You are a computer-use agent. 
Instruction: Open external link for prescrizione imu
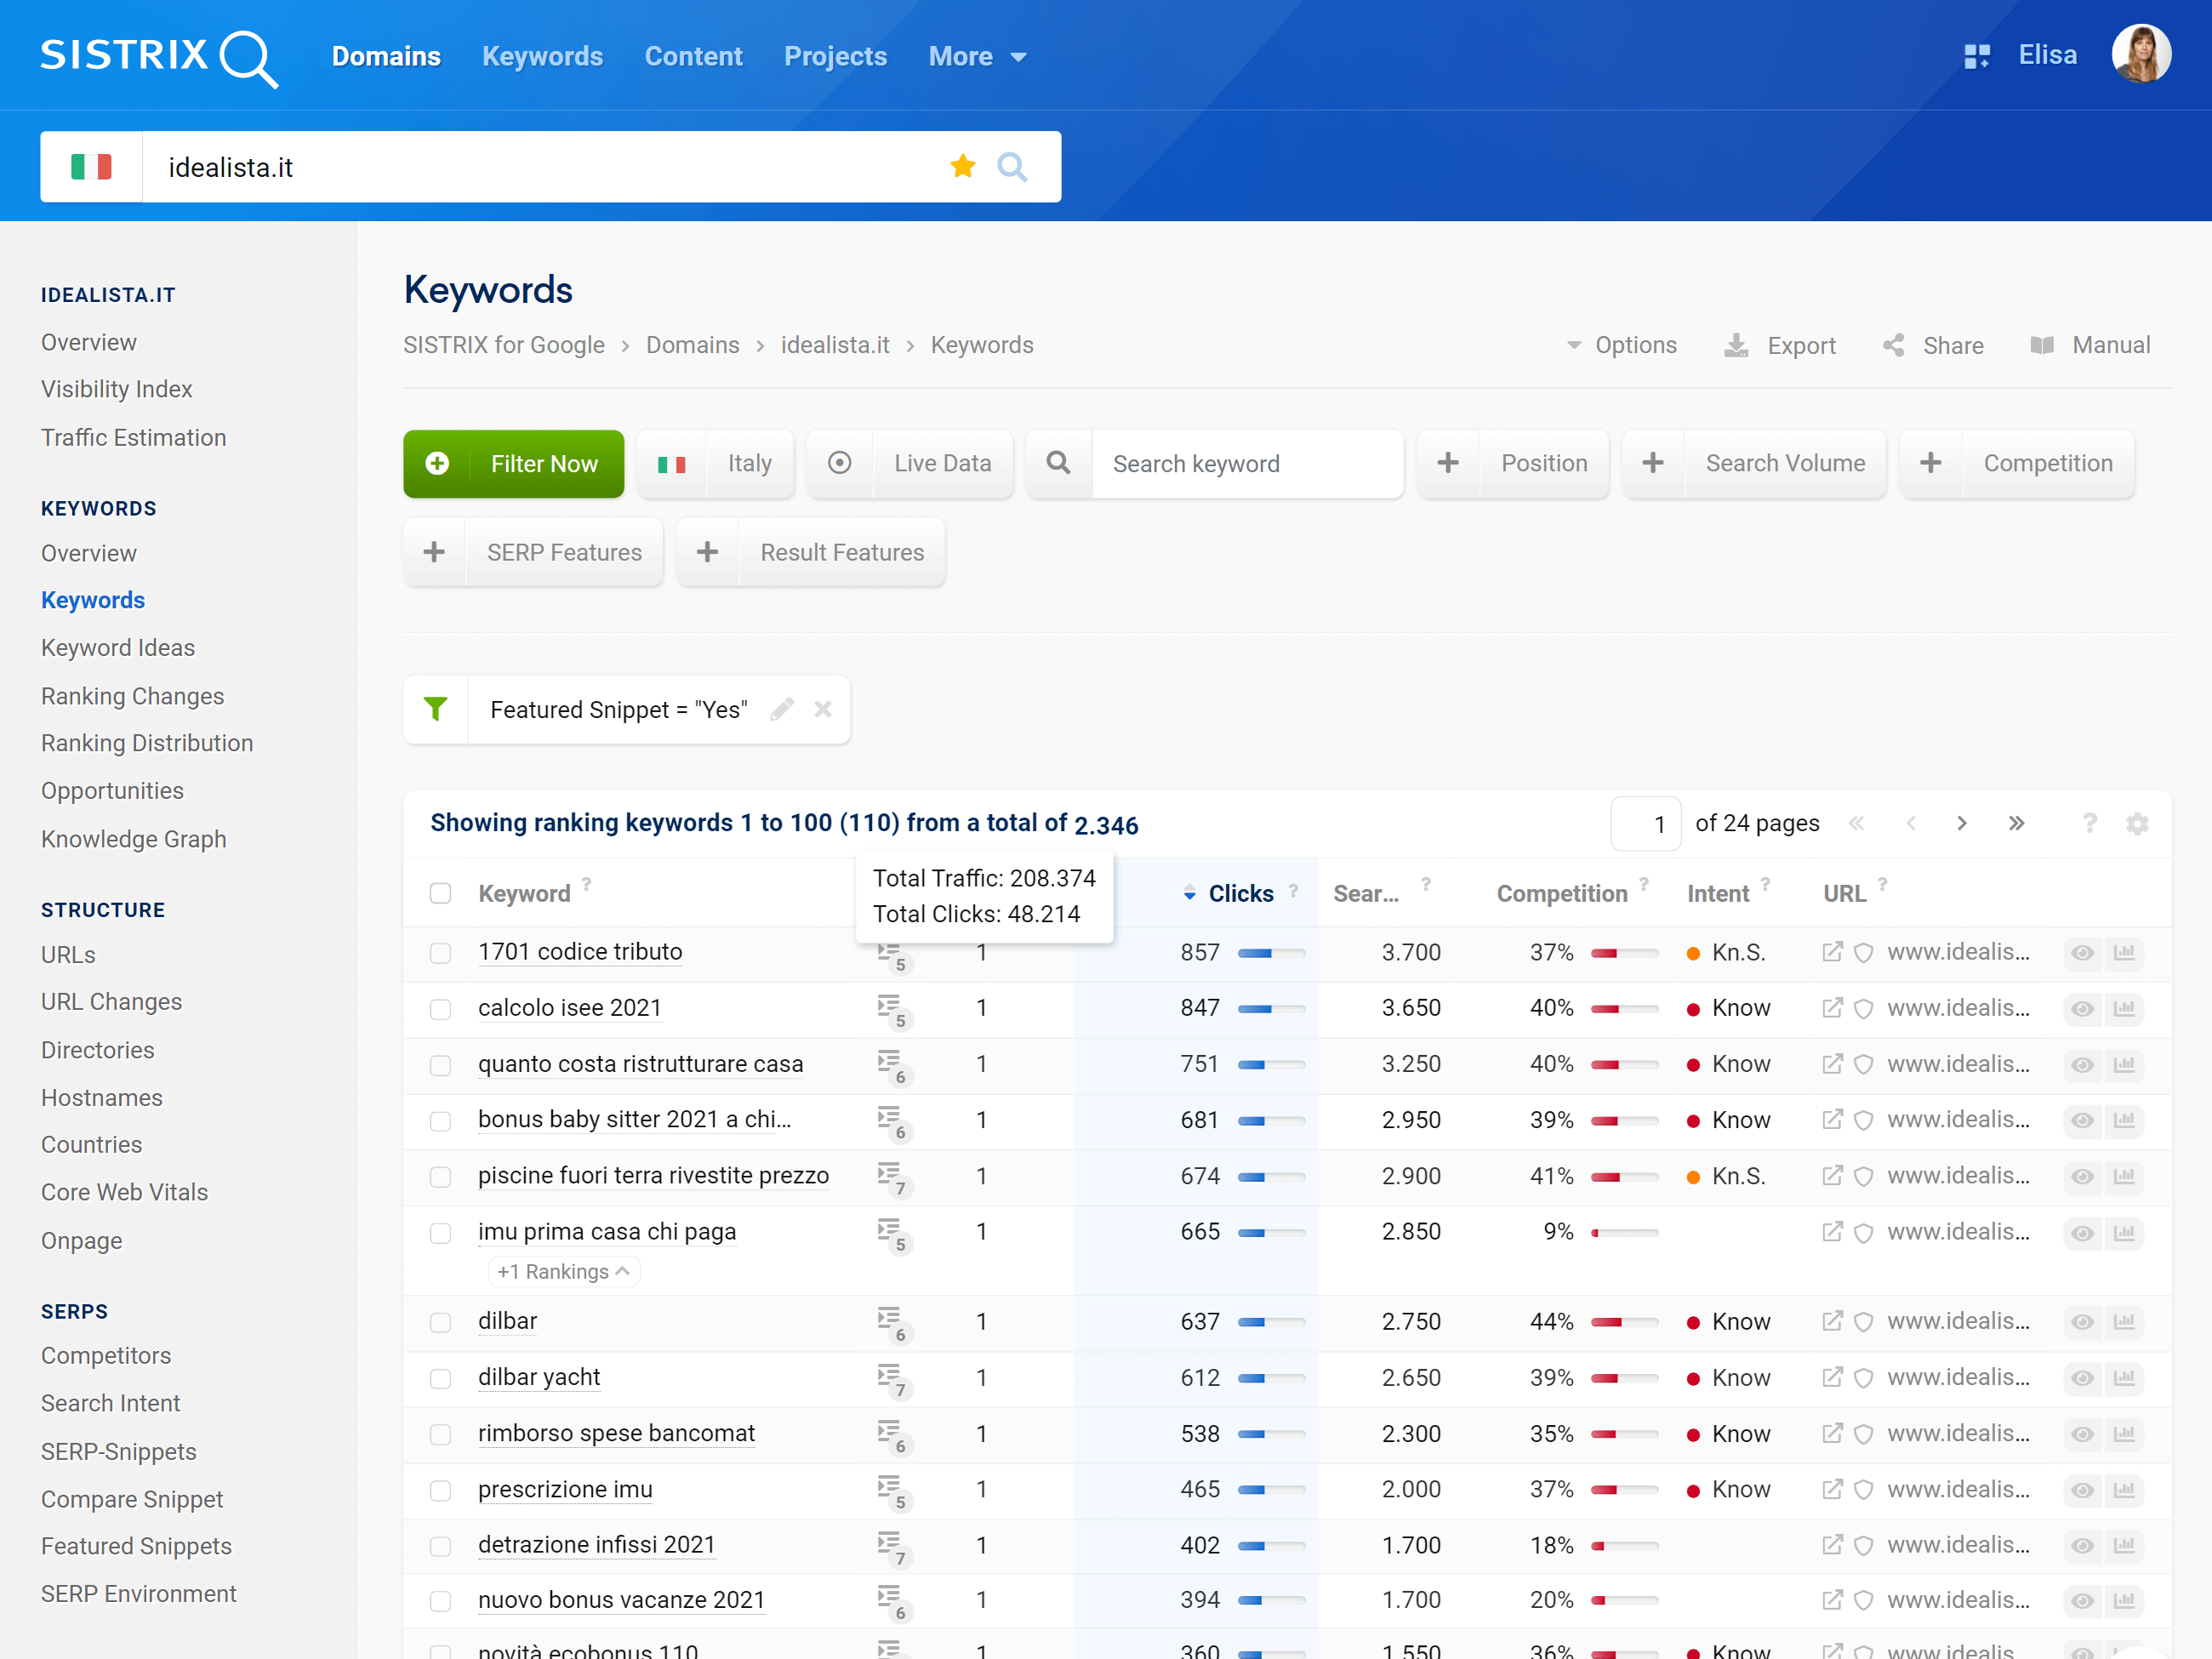point(1832,1490)
